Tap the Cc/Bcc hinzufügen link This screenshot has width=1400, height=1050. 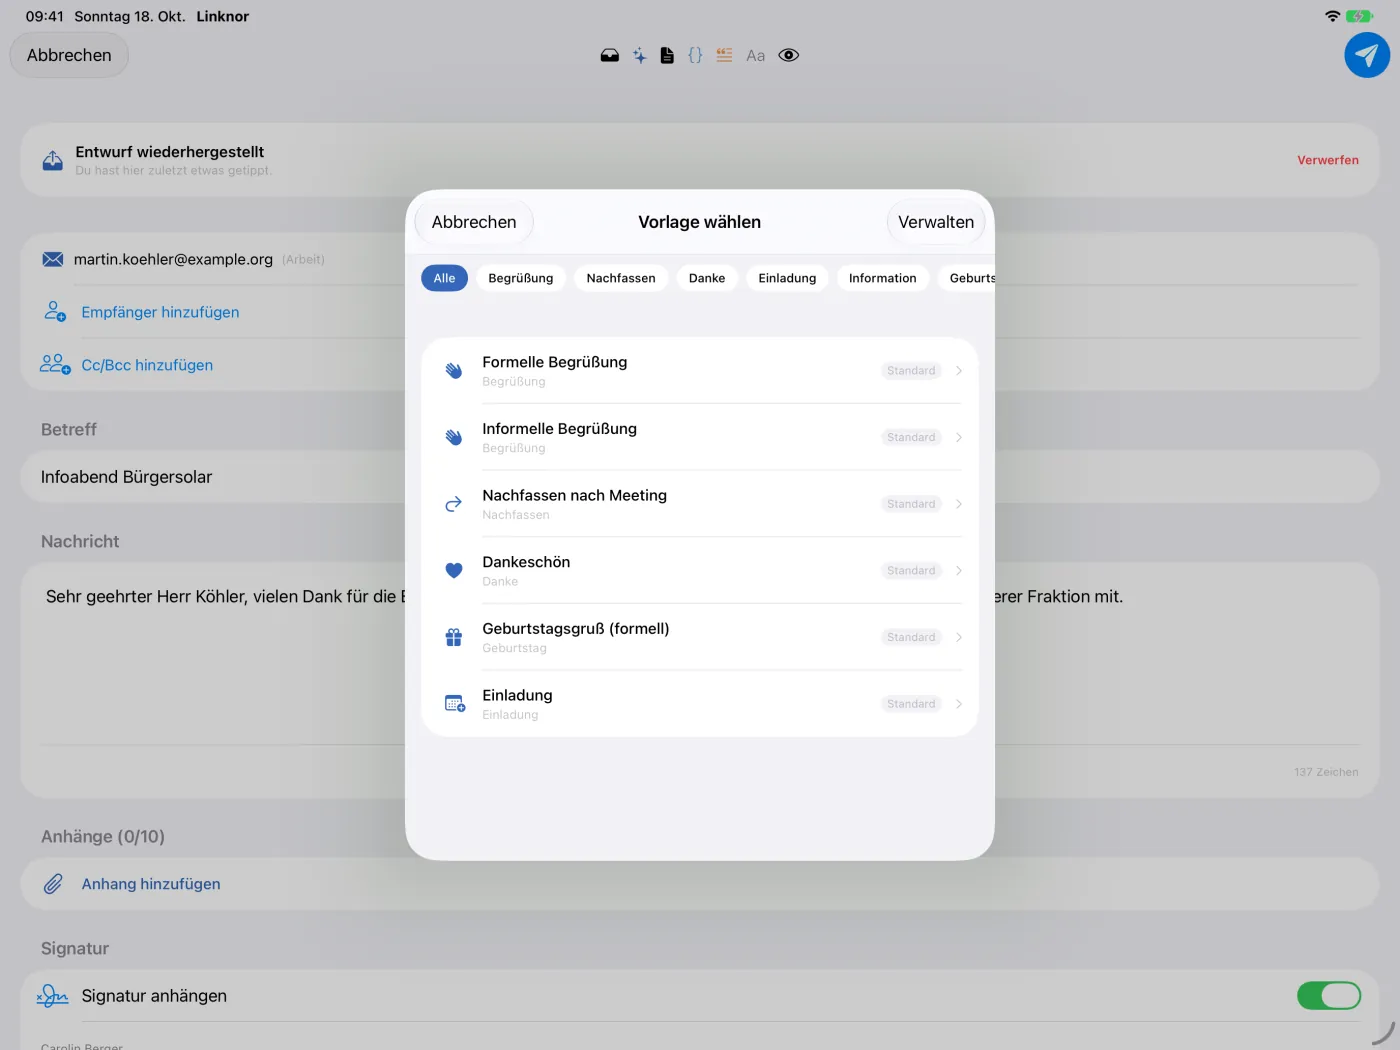[147, 365]
